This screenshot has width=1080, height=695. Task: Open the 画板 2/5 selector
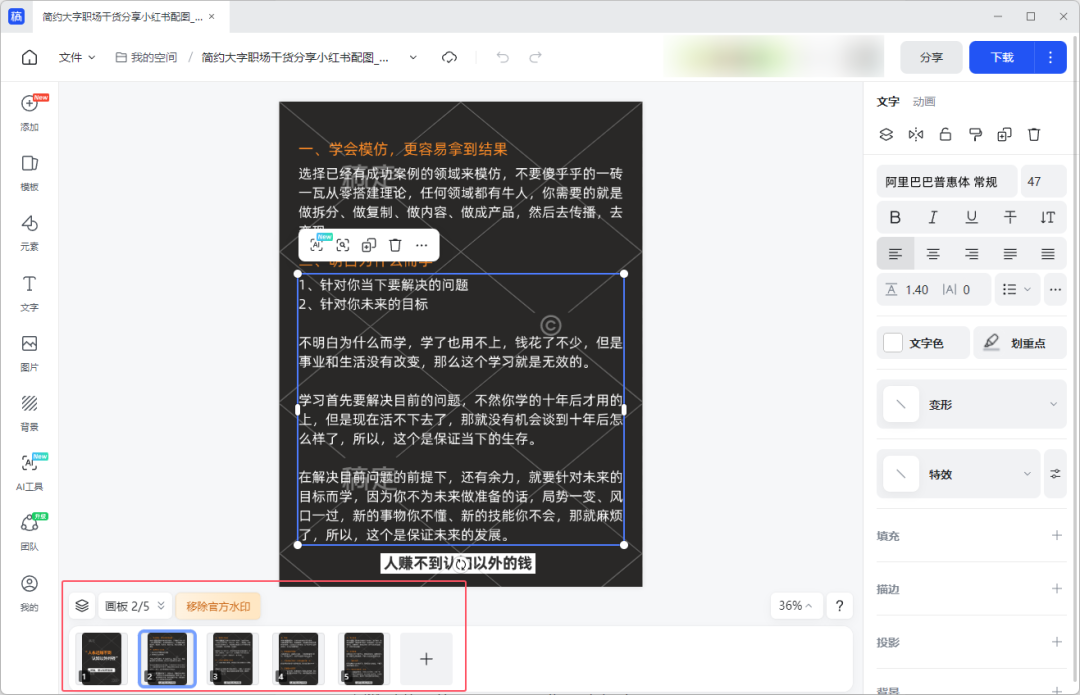coord(134,606)
